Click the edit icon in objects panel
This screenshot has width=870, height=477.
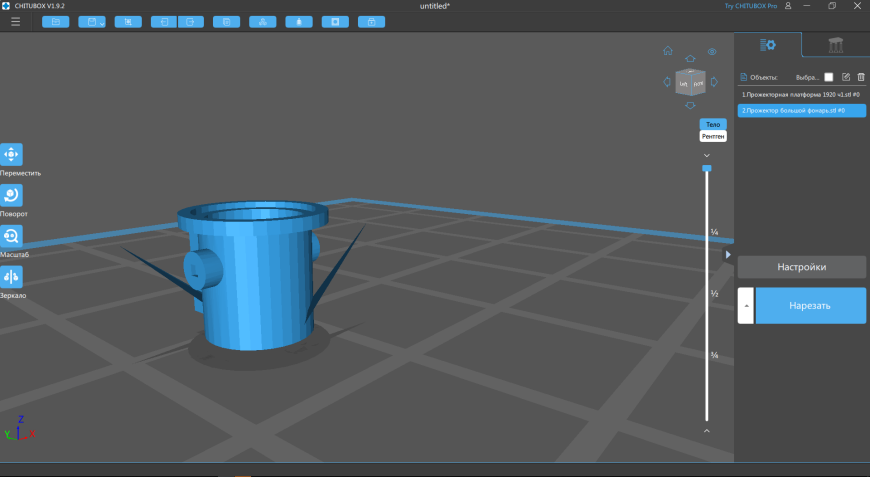[x=846, y=77]
